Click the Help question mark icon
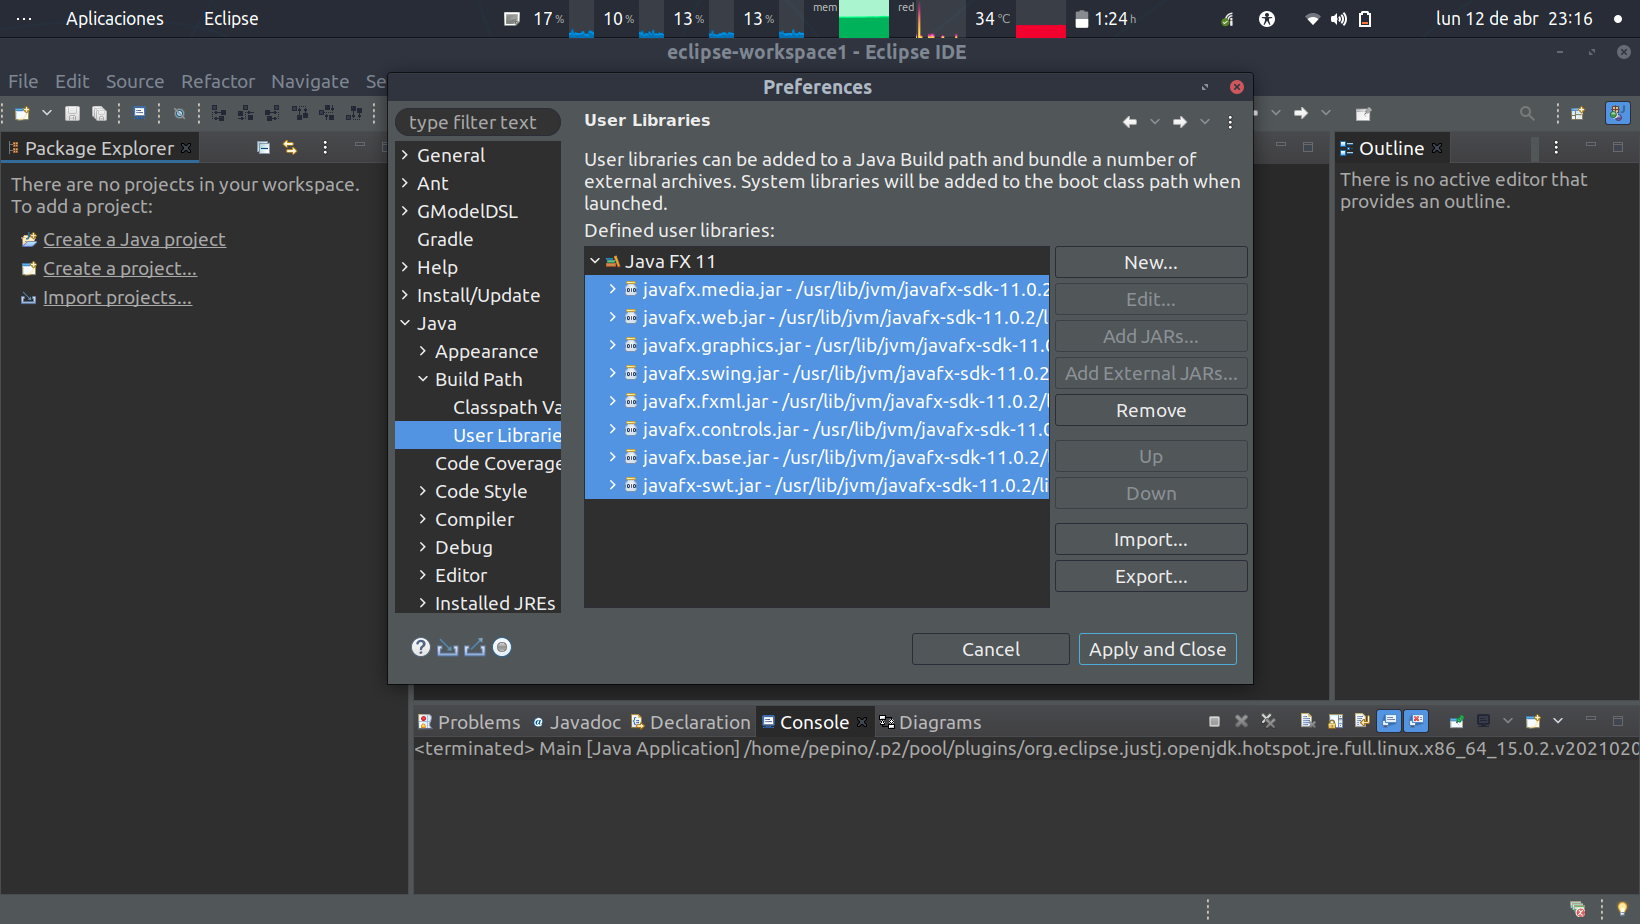The width and height of the screenshot is (1640, 924). (x=421, y=647)
